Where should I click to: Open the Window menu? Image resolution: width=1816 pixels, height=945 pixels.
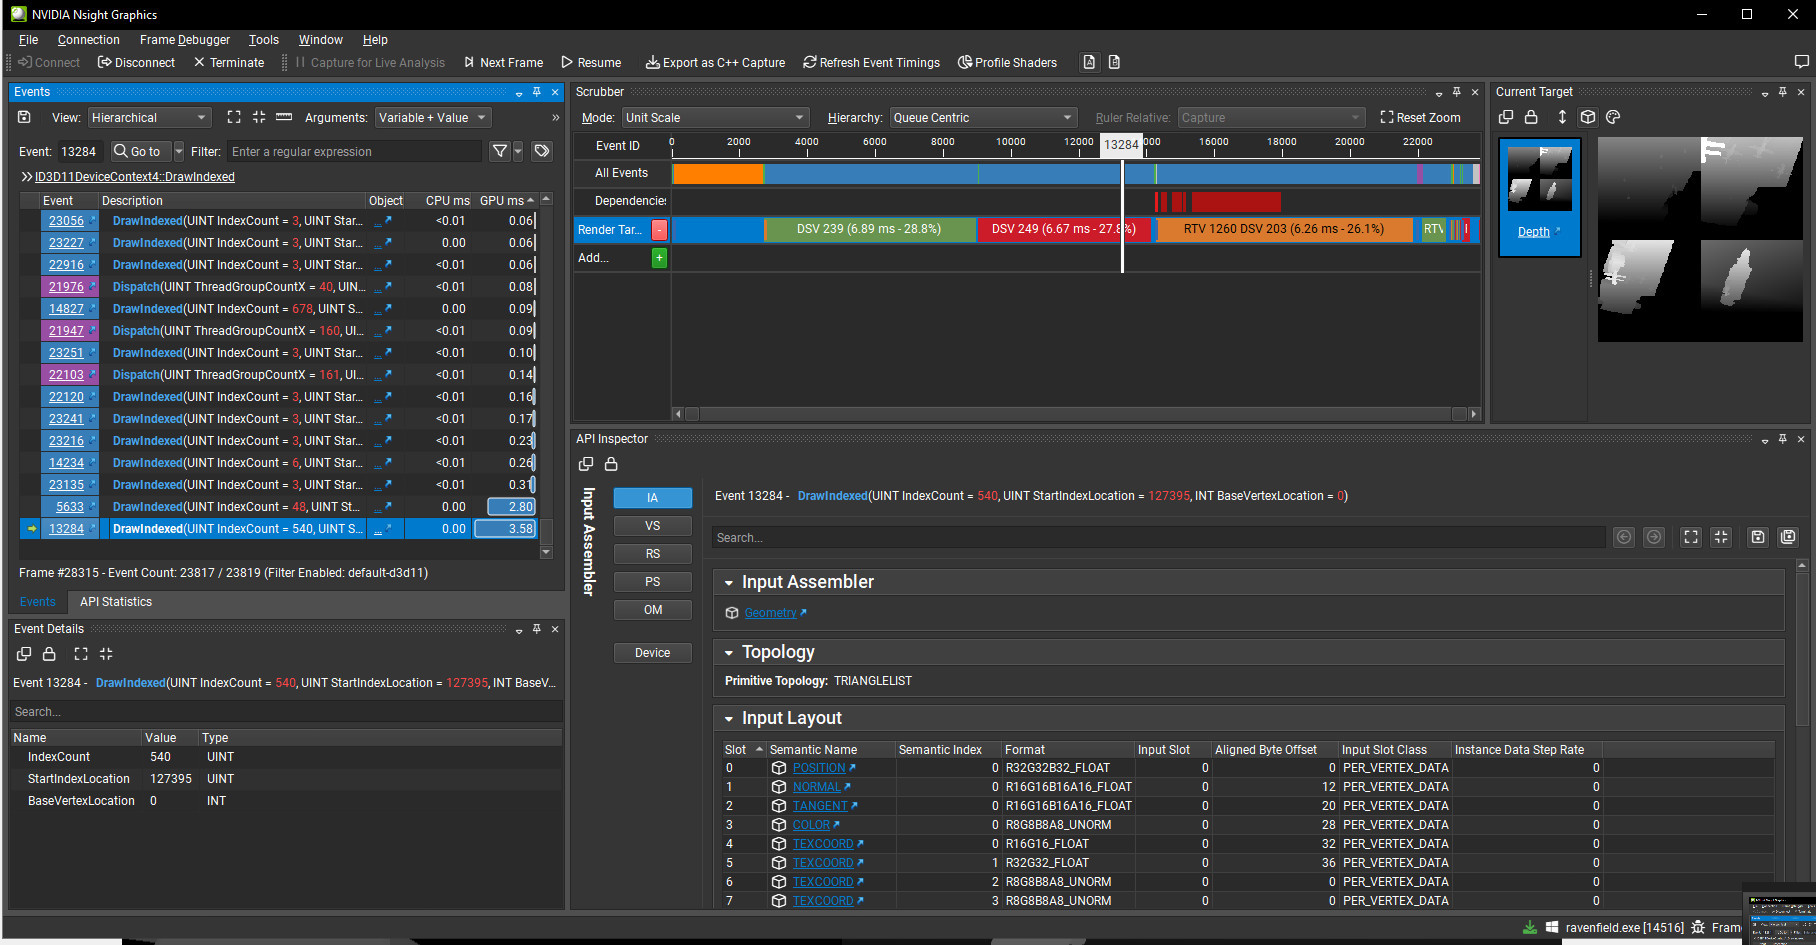(320, 40)
